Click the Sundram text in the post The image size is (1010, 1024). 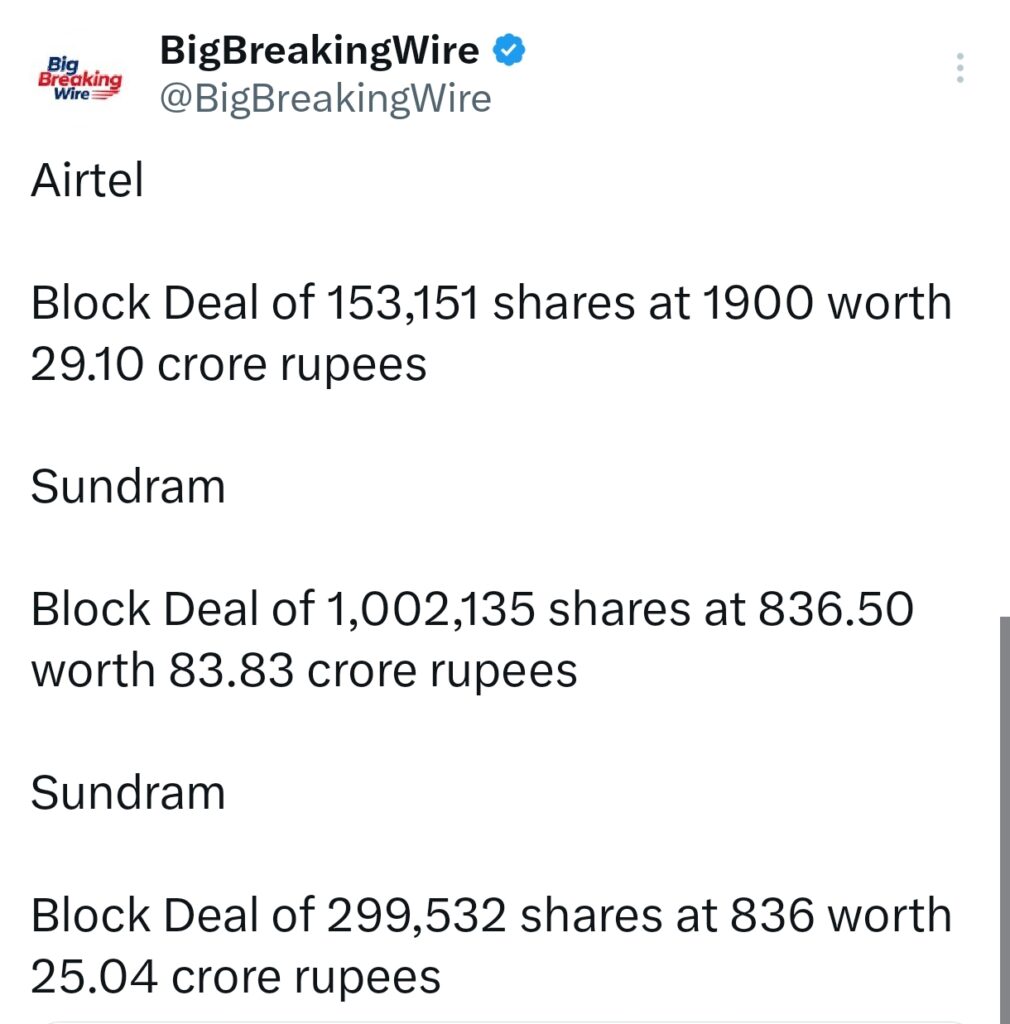[126, 487]
